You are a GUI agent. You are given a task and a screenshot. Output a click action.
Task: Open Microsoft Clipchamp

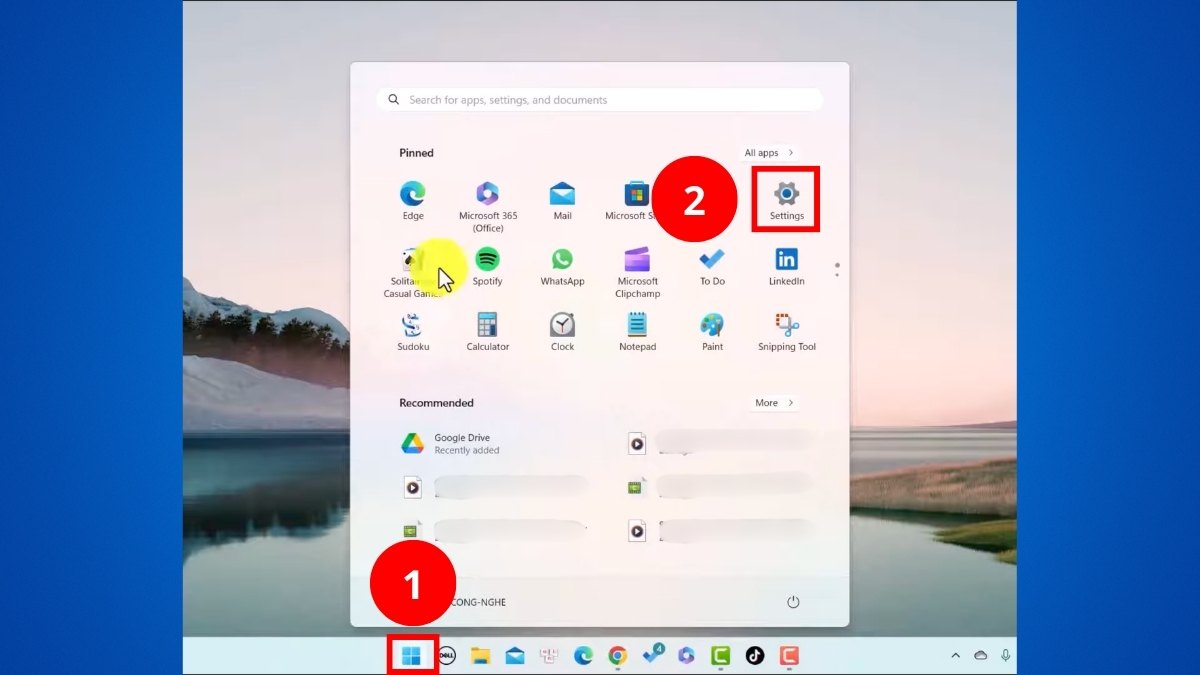[x=637, y=273]
